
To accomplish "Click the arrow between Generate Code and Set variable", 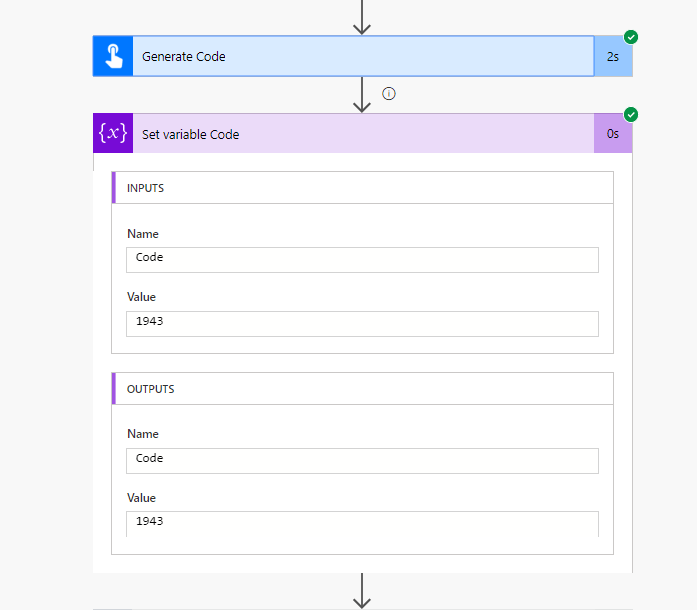I will 362,95.
